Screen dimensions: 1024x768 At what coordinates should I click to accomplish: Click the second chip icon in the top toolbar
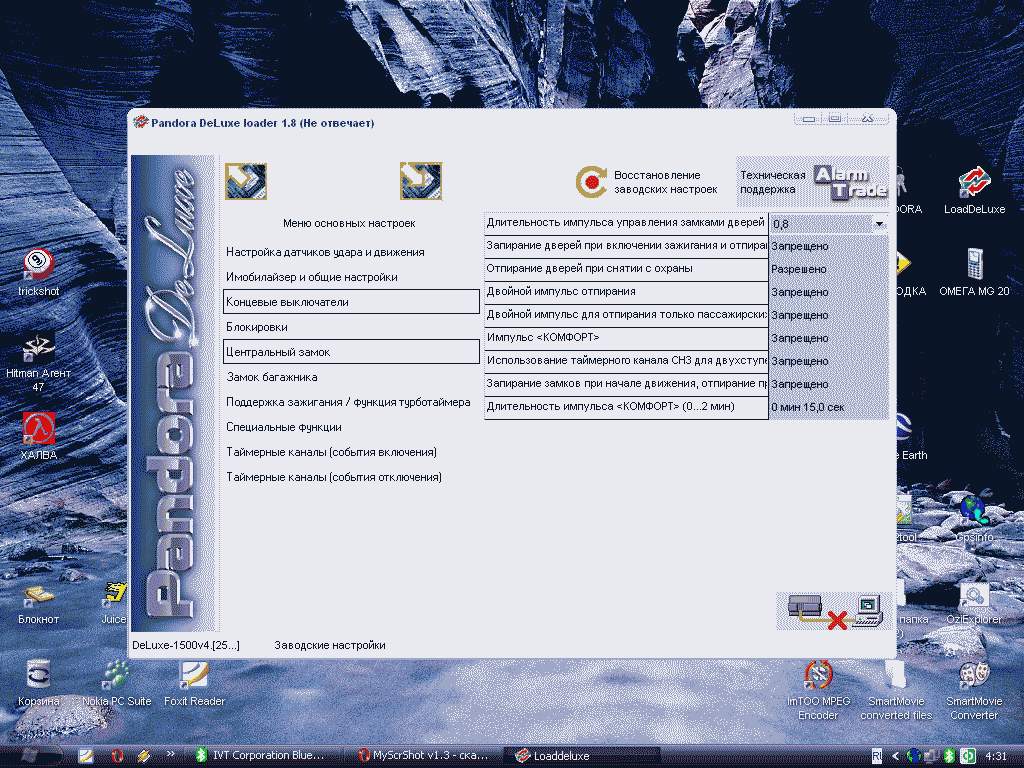coord(420,181)
